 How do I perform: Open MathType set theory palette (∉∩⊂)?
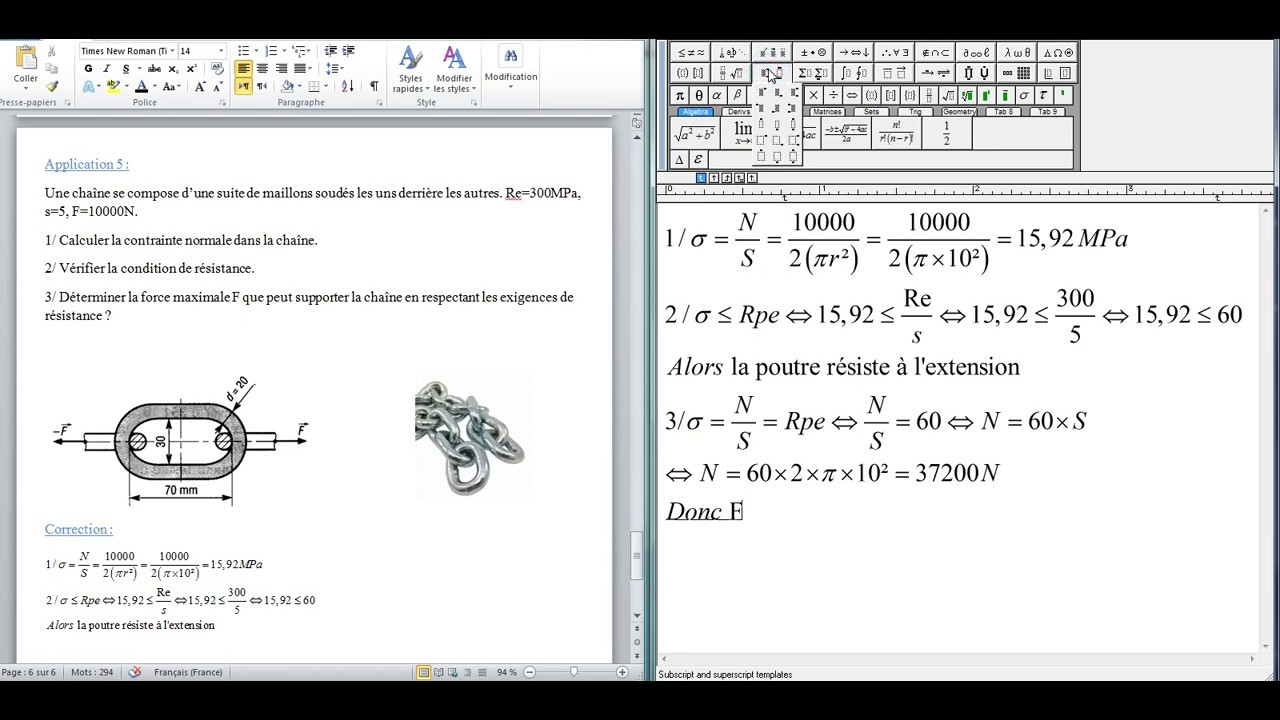(x=937, y=53)
